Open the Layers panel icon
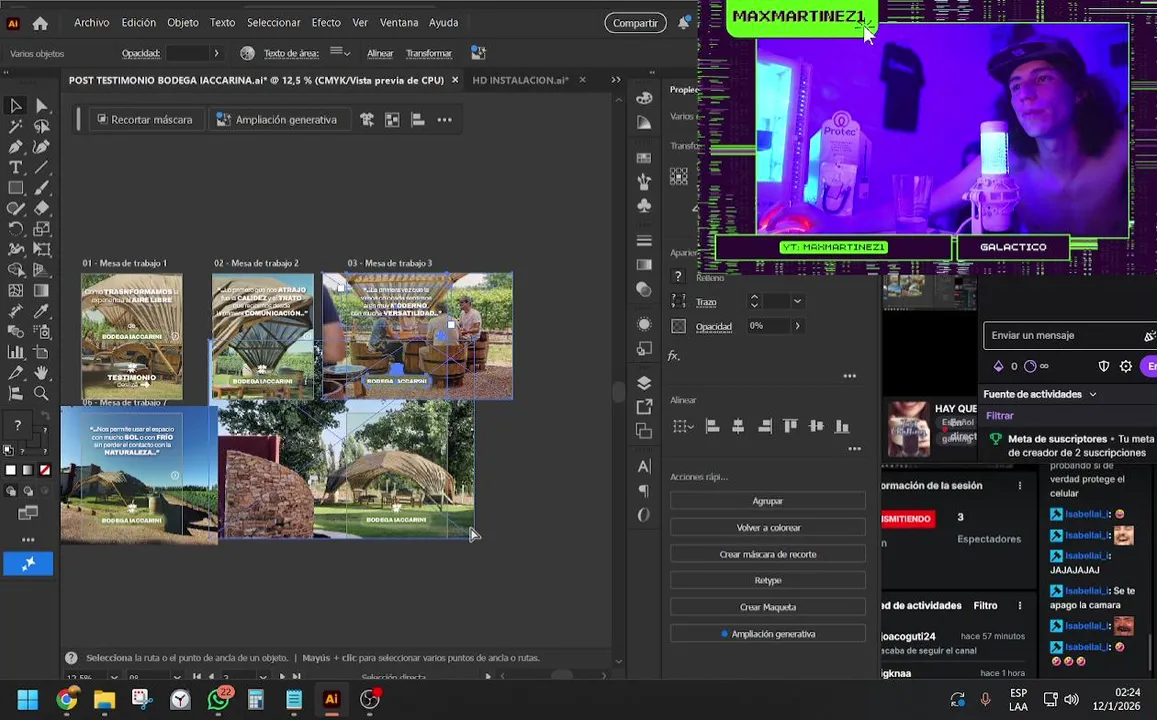 (x=644, y=383)
